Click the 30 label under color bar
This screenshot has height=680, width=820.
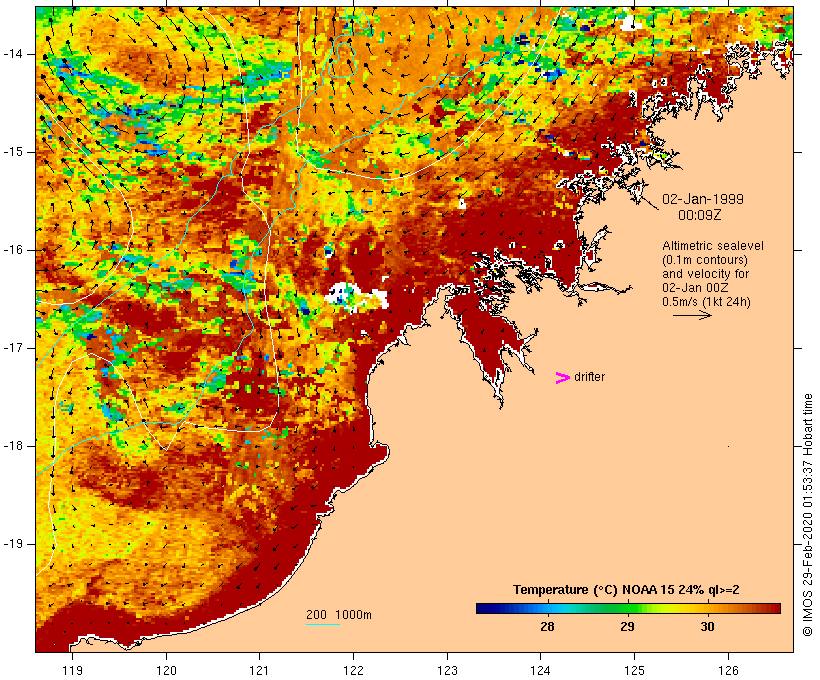[x=707, y=626]
